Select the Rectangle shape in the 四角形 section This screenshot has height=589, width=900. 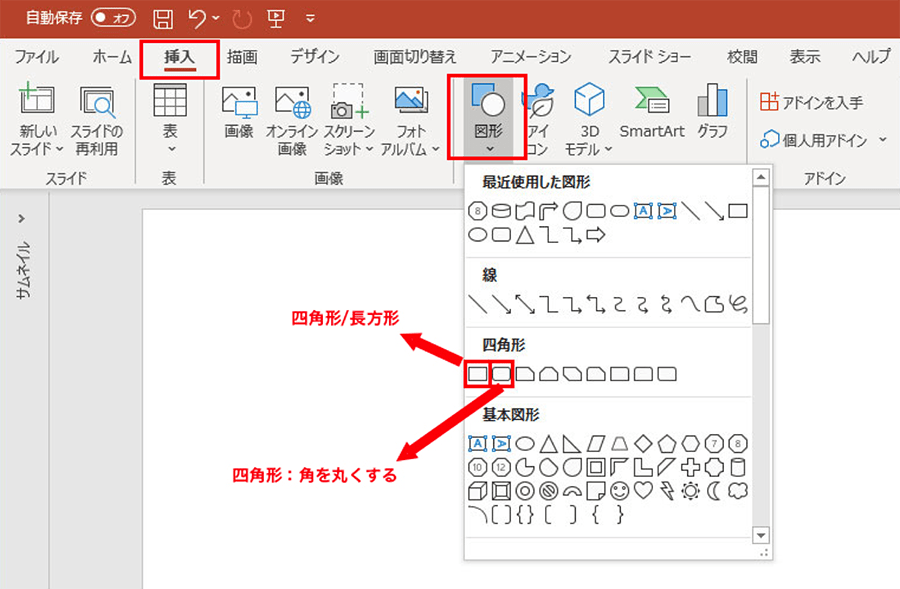(x=477, y=374)
